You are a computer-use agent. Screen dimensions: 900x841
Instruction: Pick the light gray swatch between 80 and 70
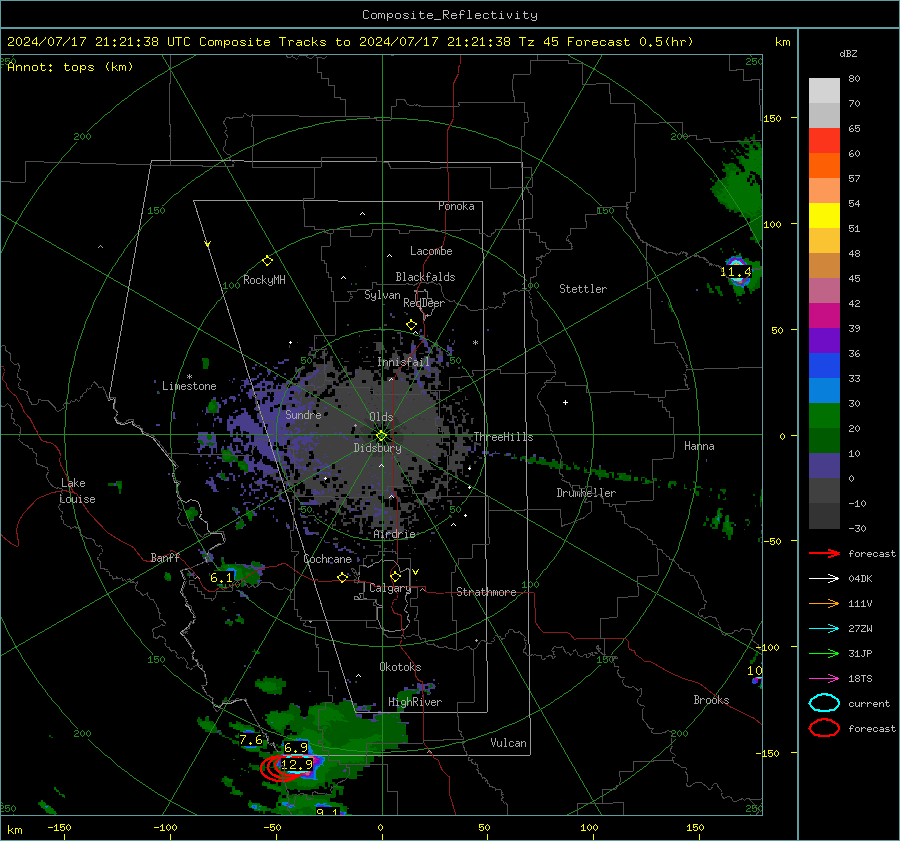pyautogui.click(x=824, y=91)
